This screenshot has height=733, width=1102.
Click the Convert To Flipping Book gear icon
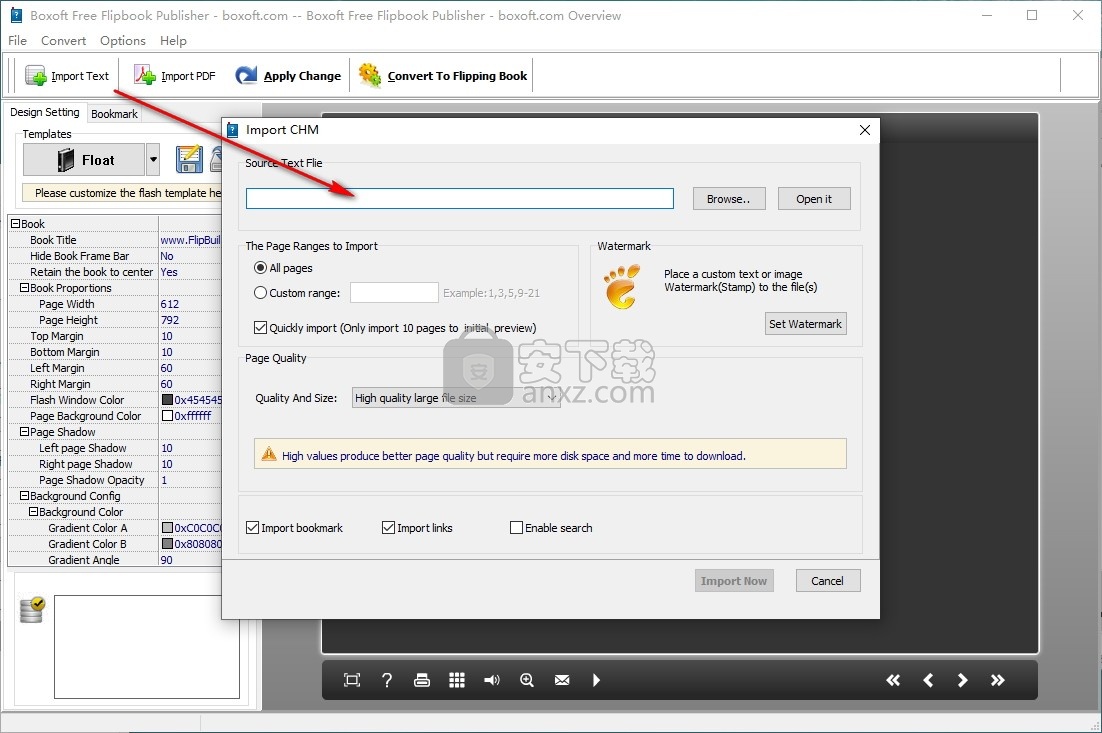pyautogui.click(x=370, y=75)
